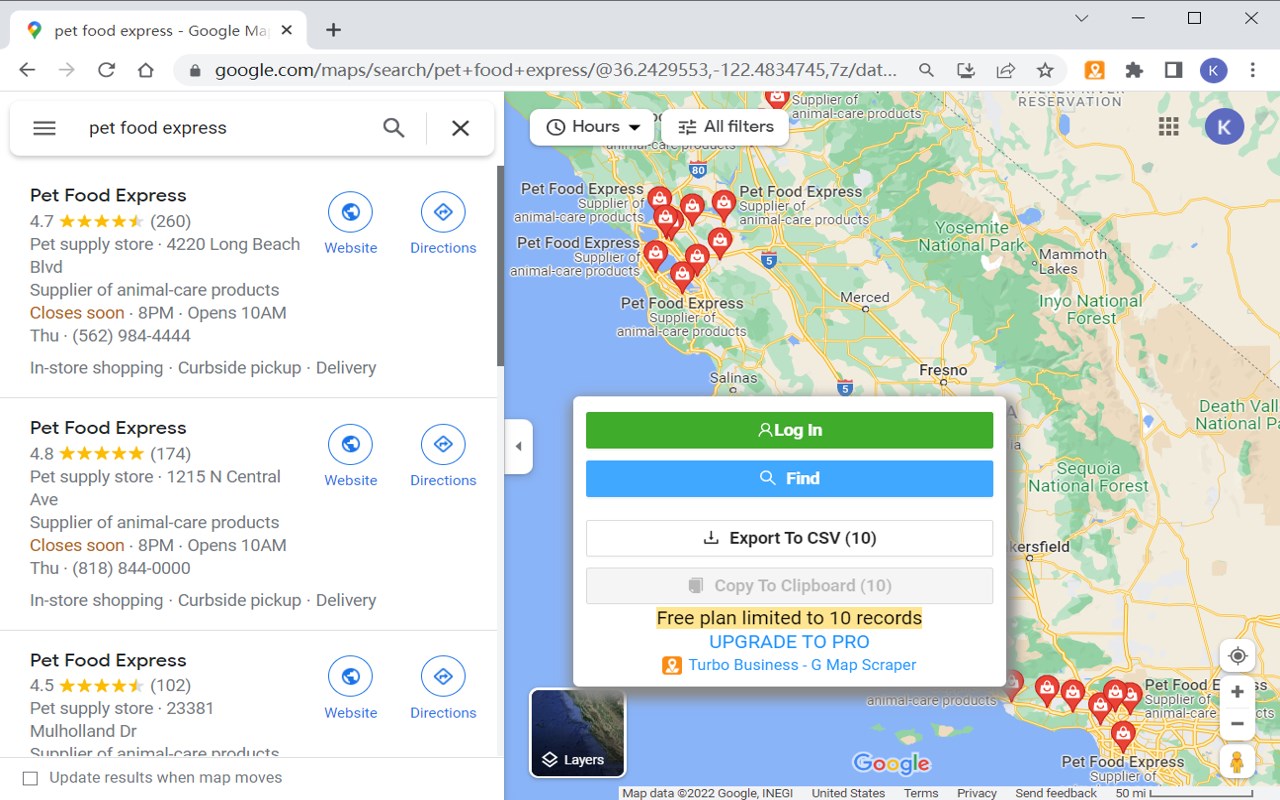
Task: Click the Fresno city label on the map
Action: [943, 370]
